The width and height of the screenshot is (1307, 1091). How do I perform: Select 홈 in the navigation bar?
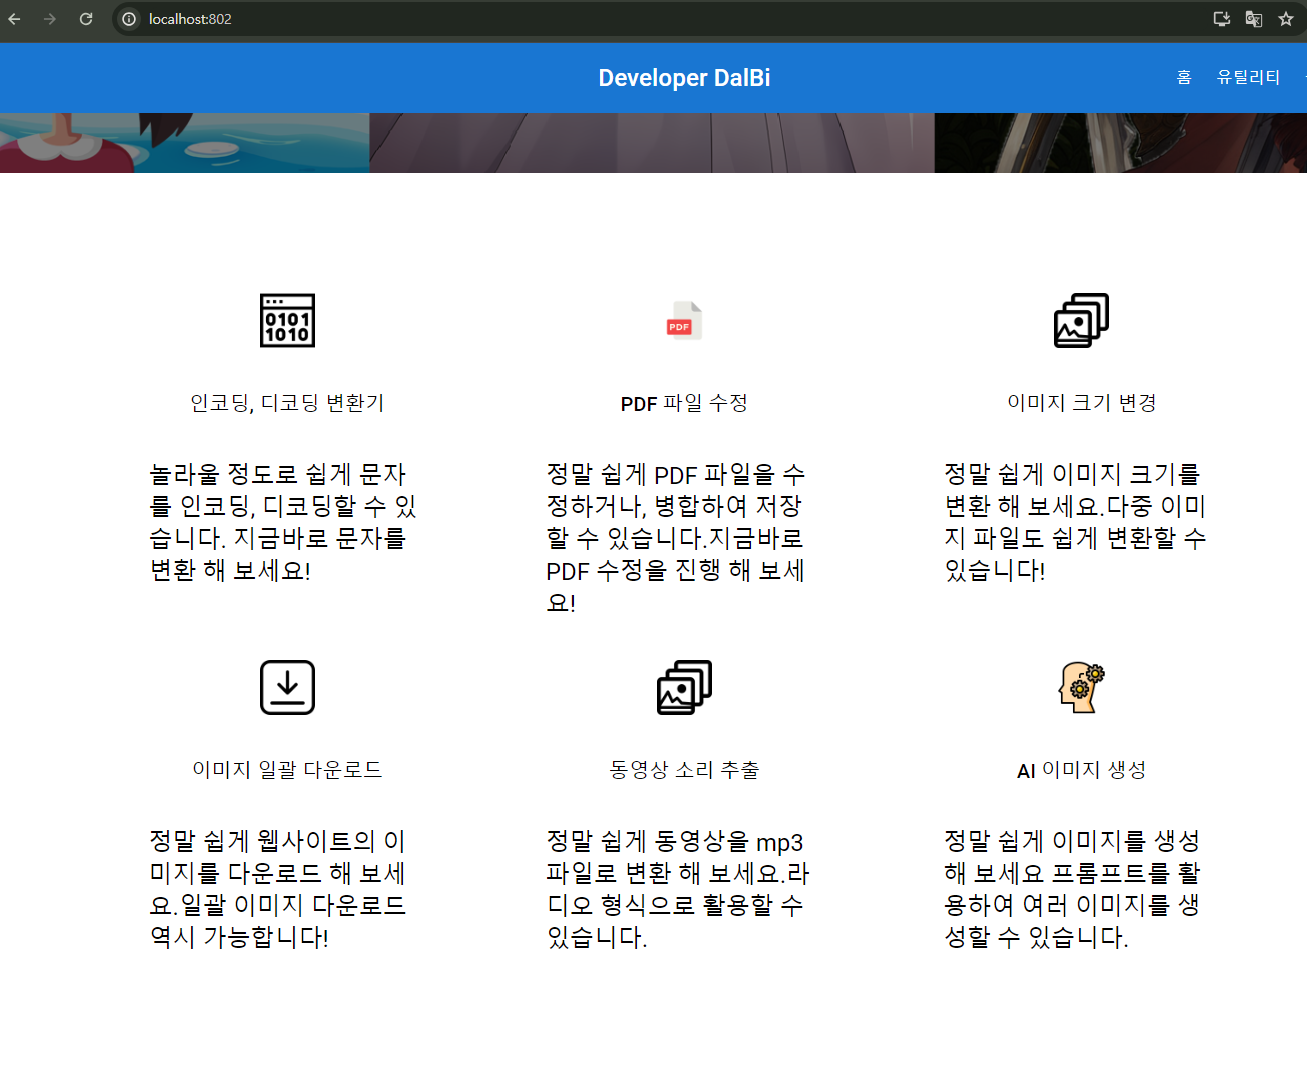tap(1184, 77)
